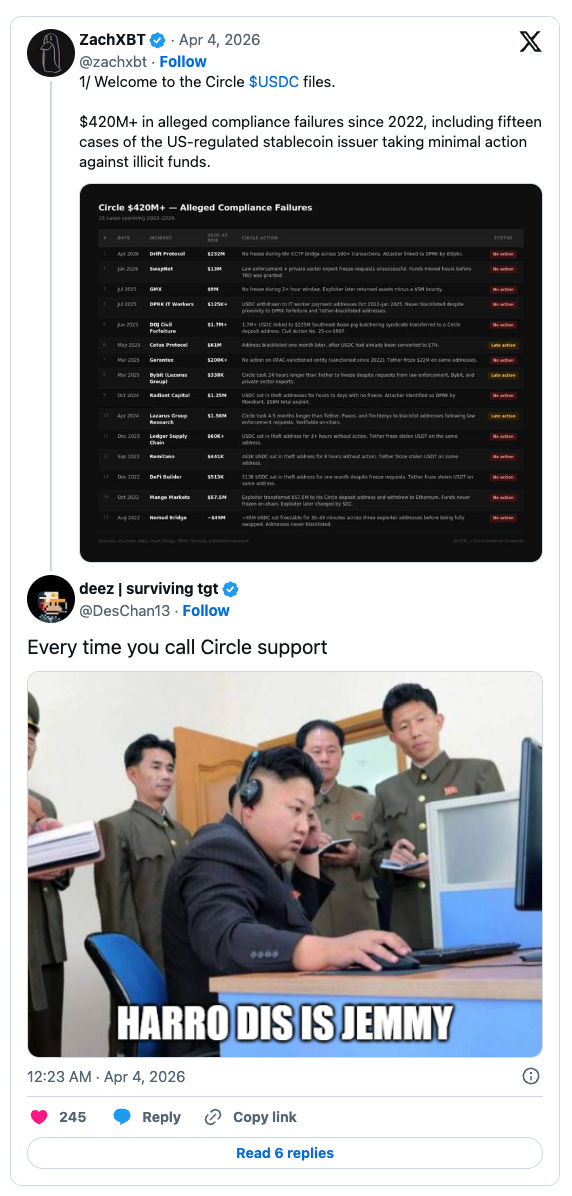Screen dimensions: 572x1196
Task: Follow the @zachxbt account
Action: 183,62
